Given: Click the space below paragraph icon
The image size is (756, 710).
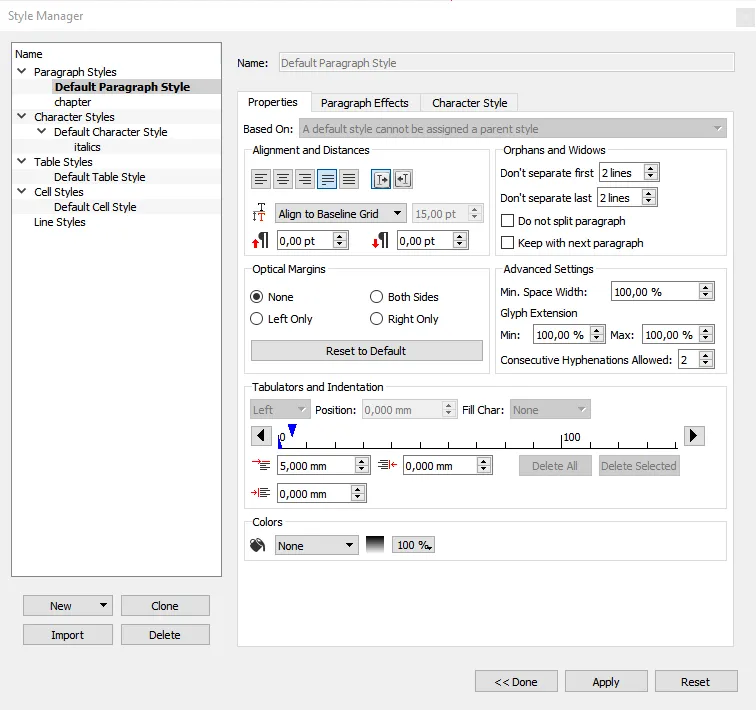Looking at the screenshot, I should click(380, 240).
